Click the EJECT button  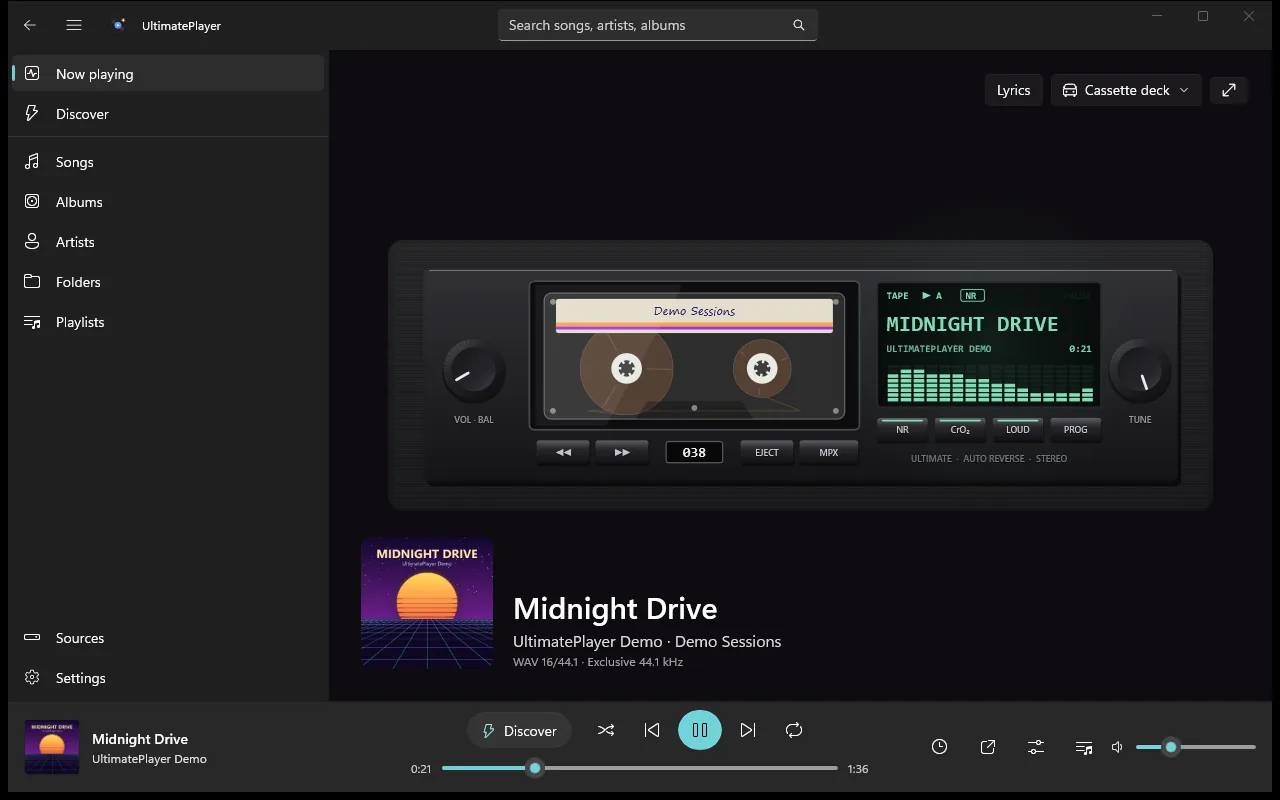pos(767,452)
